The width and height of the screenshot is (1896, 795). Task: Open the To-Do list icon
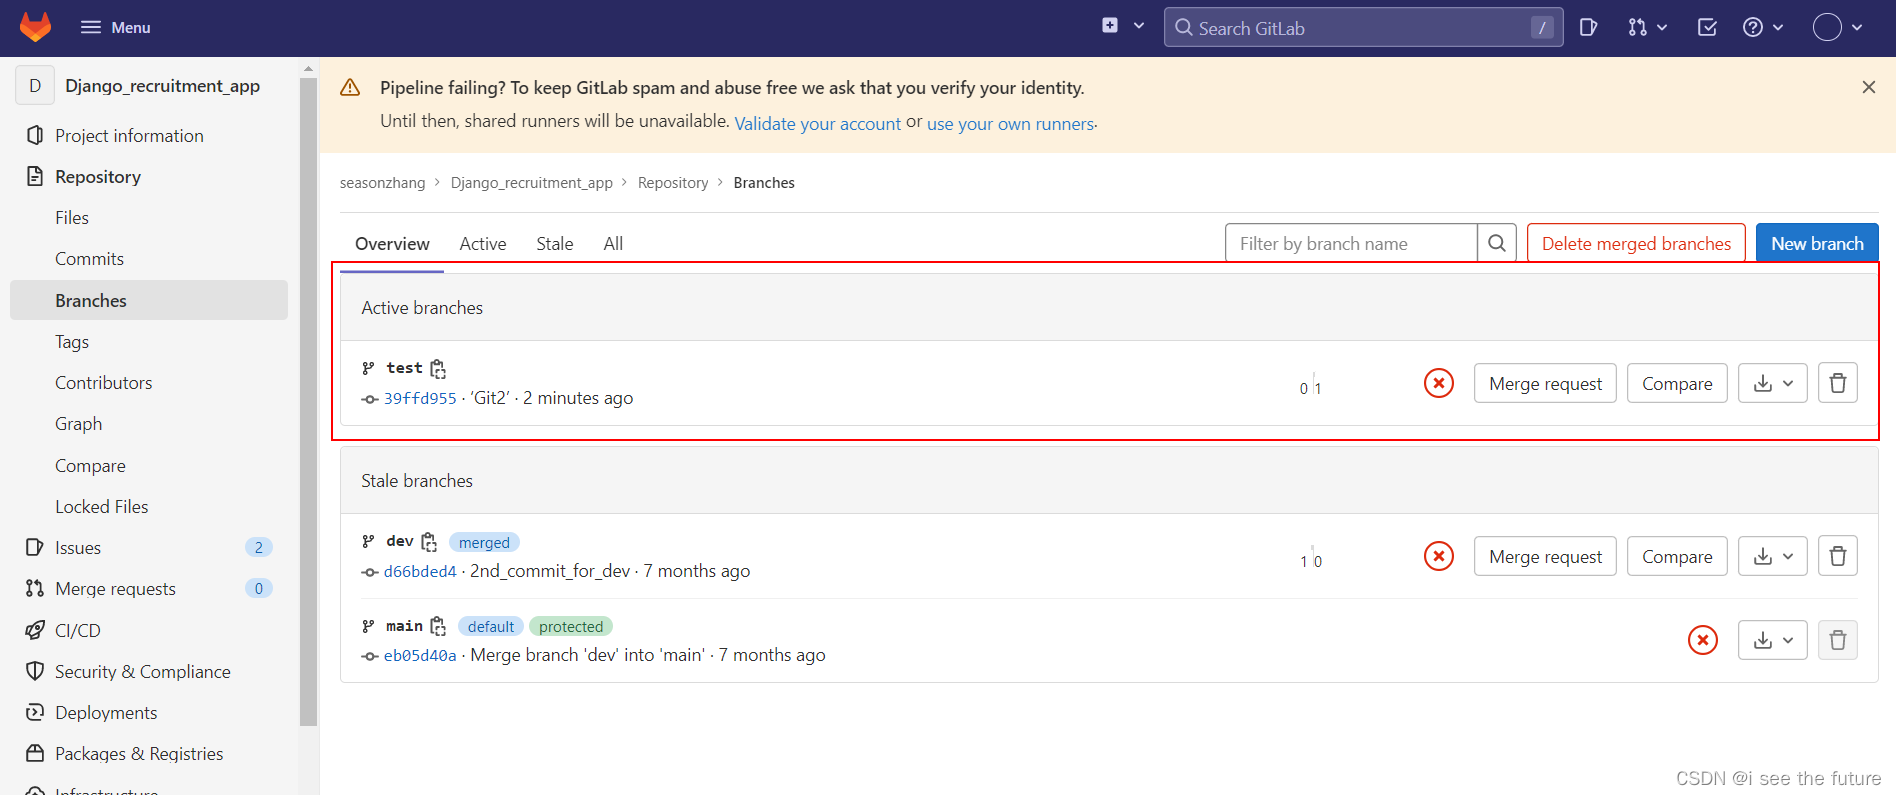click(1708, 27)
